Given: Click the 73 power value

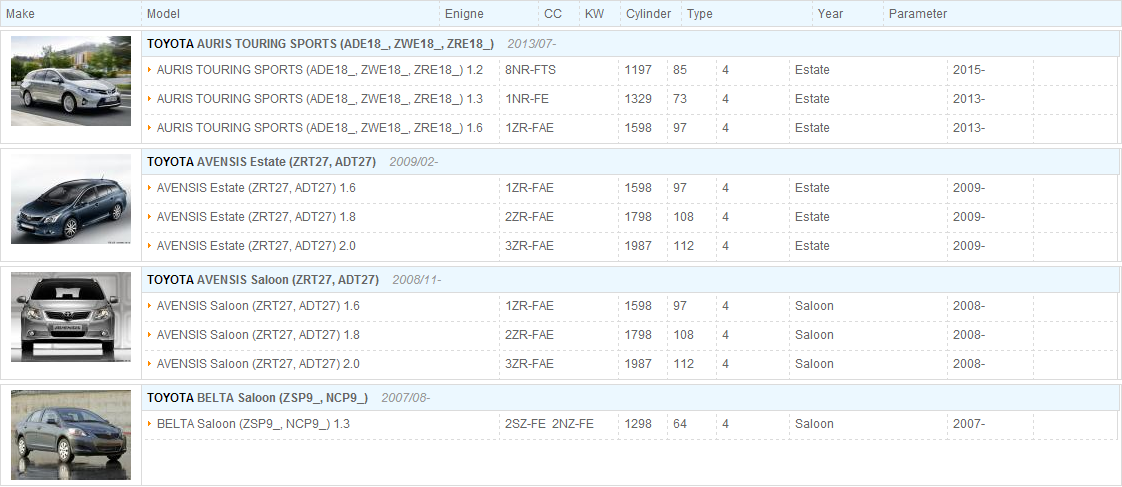Looking at the screenshot, I should pyautogui.click(x=680, y=99).
